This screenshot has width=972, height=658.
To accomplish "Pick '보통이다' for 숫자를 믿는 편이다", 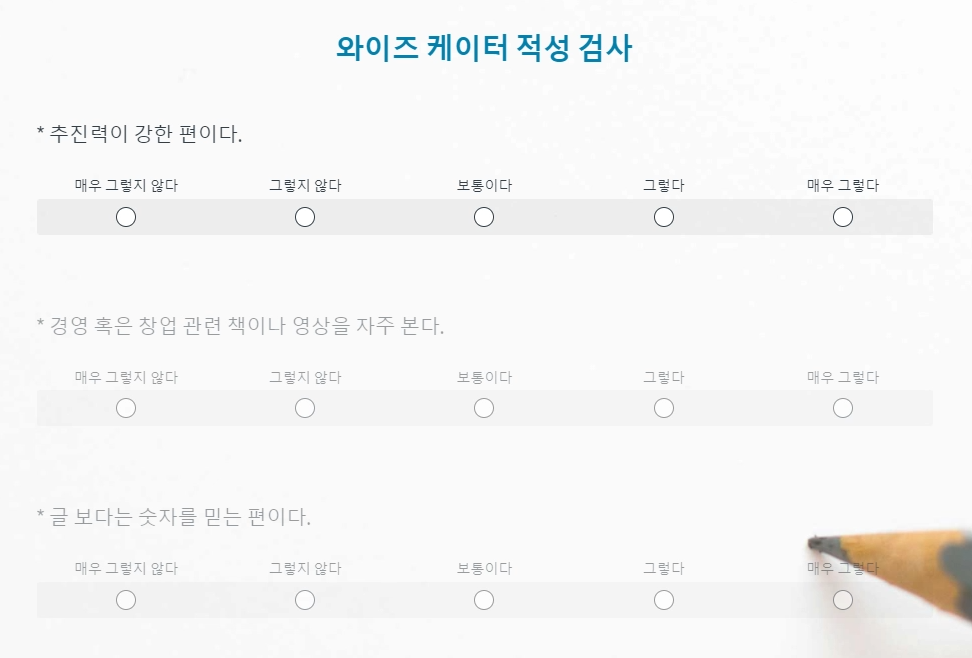I will coord(484,600).
